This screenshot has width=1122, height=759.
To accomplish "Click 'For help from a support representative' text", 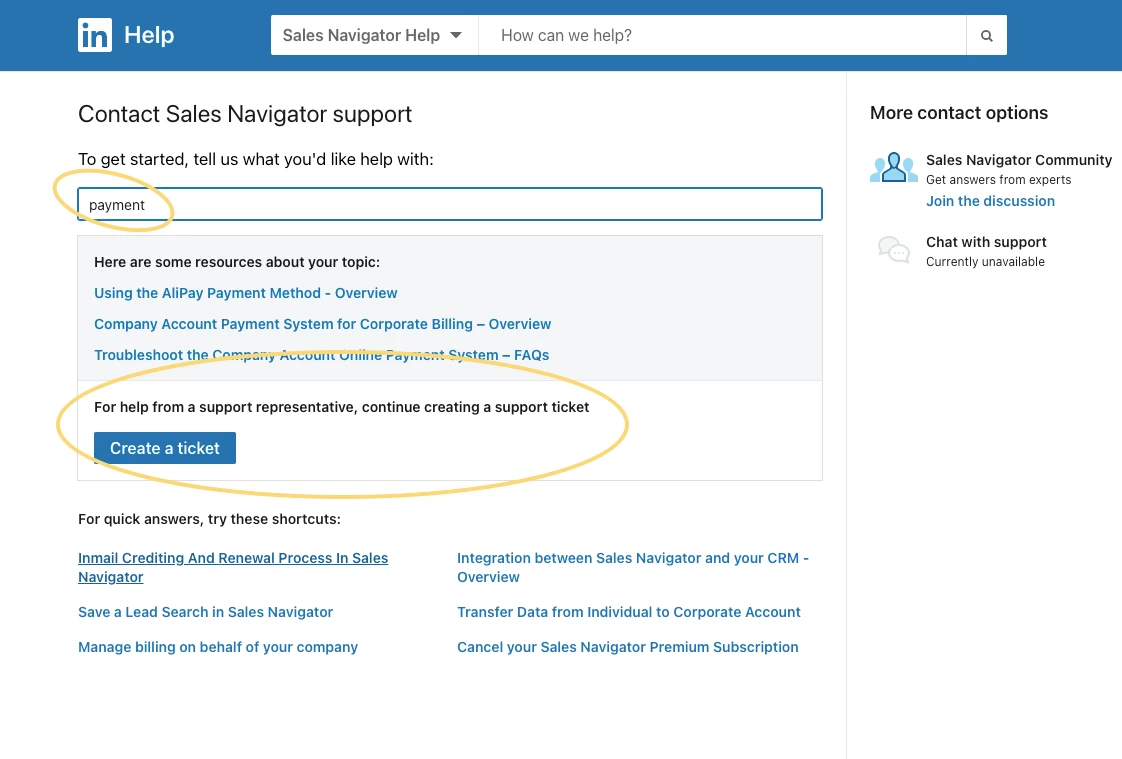I will point(341,407).
